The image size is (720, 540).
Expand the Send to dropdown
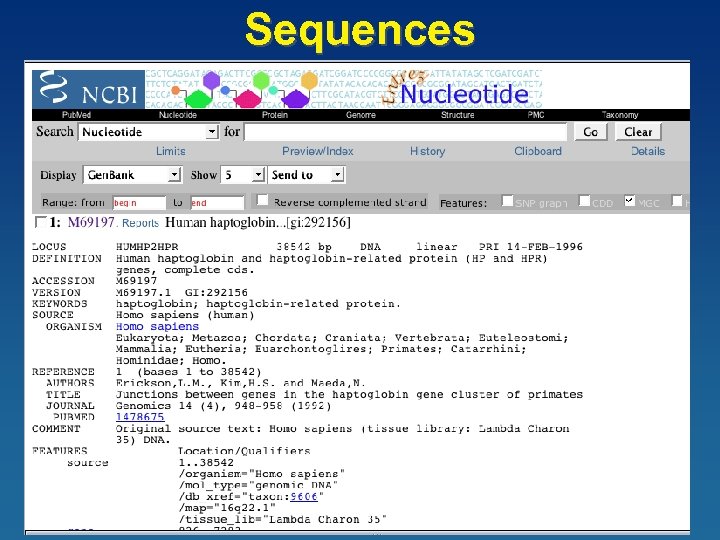coord(306,175)
